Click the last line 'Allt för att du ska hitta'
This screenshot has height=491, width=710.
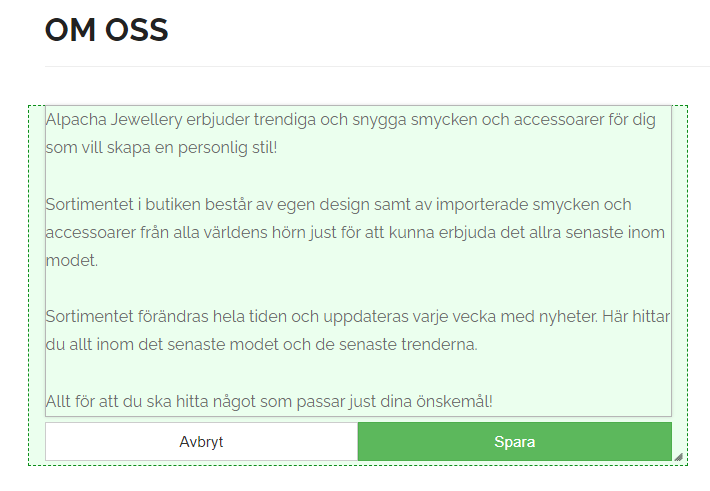click(269, 401)
